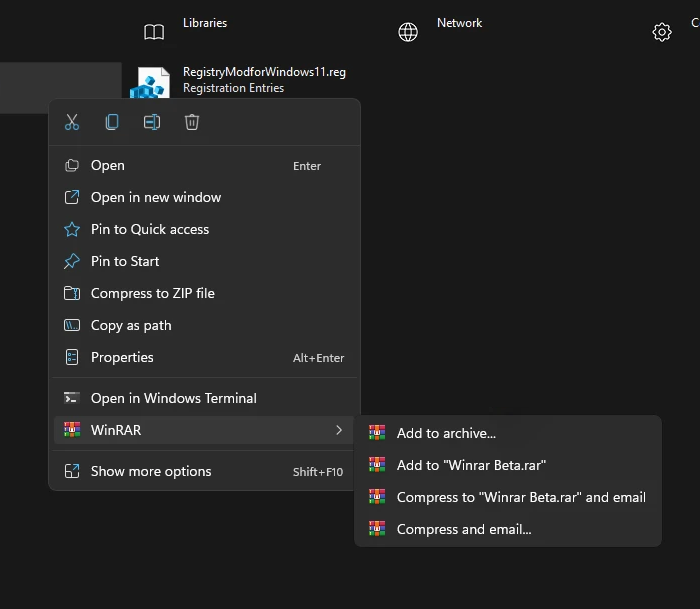Image resolution: width=700 pixels, height=609 pixels.
Task: Click the expand icon beside Show more options
Action: point(72,471)
